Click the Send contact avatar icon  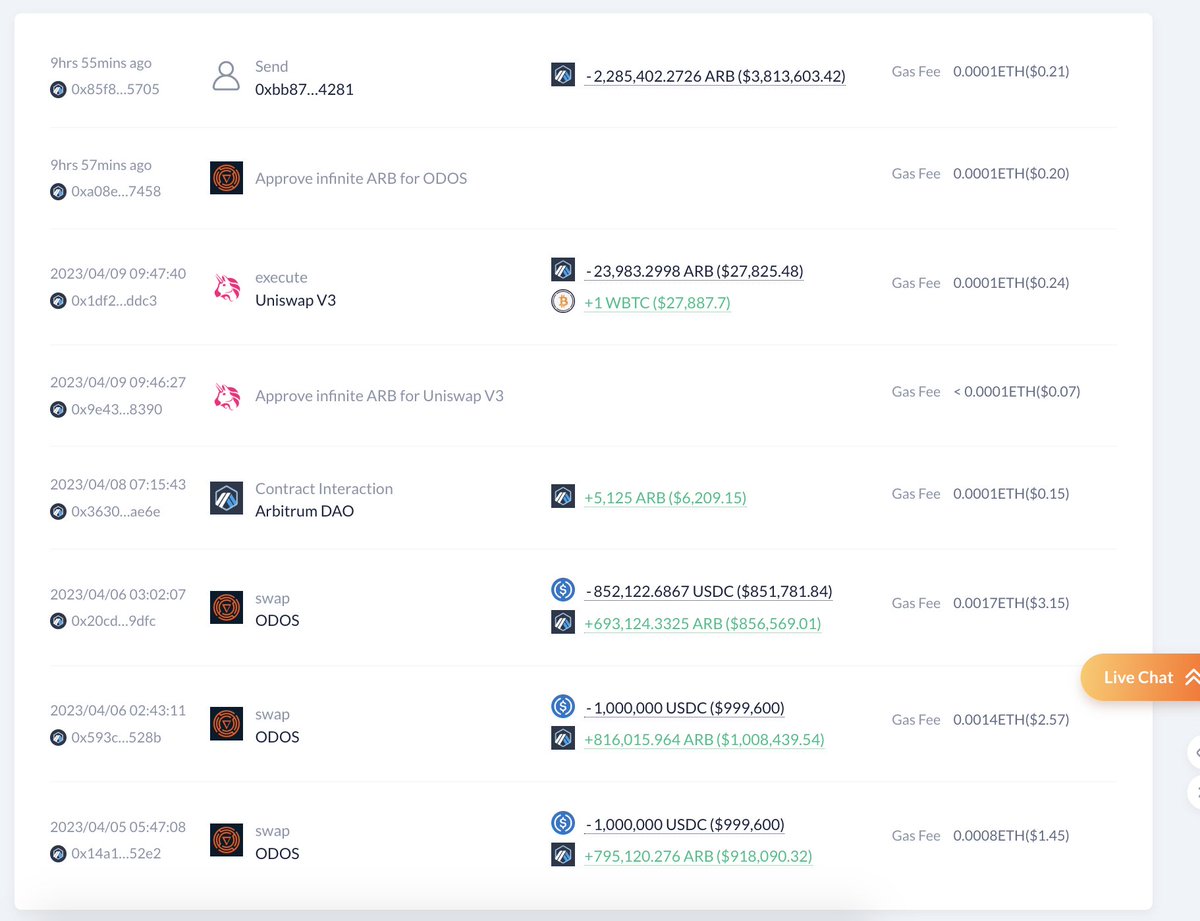click(x=227, y=74)
